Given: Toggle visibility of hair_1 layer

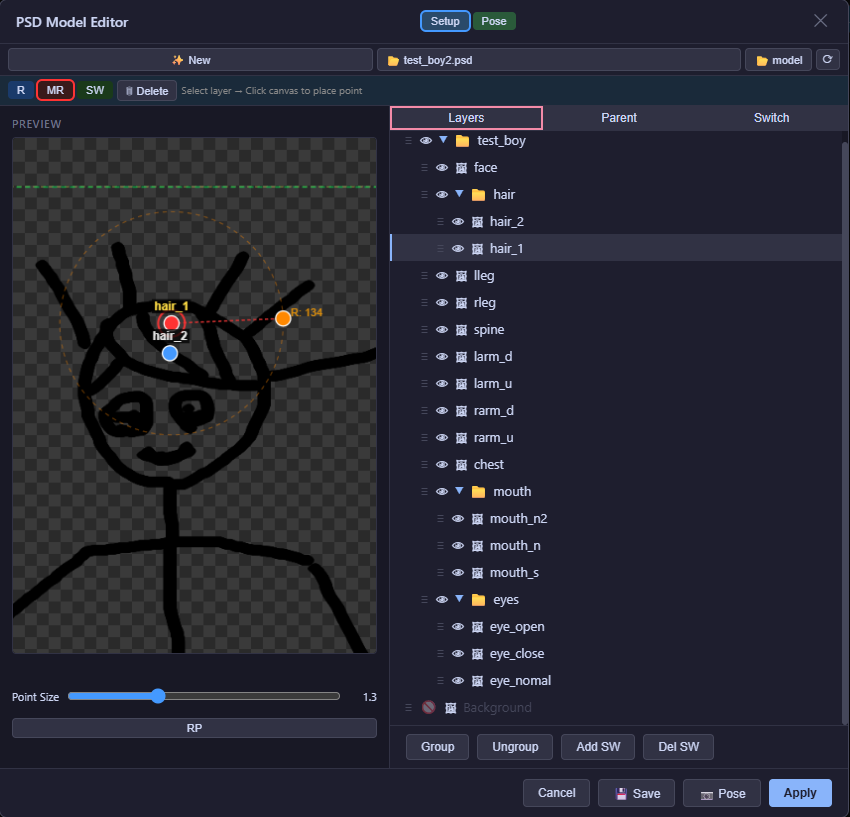Looking at the screenshot, I should pyautogui.click(x=458, y=249).
